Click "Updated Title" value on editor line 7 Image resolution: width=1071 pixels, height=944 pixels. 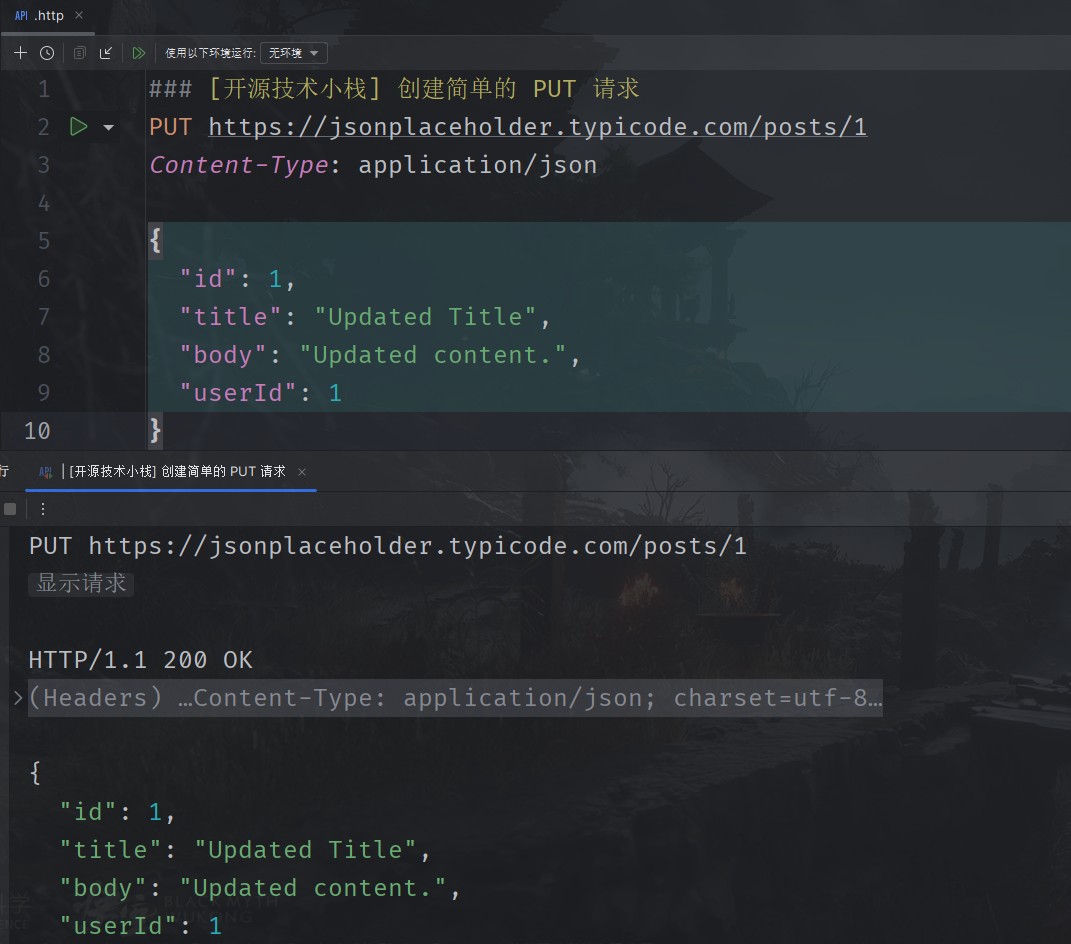pos(424,317)
